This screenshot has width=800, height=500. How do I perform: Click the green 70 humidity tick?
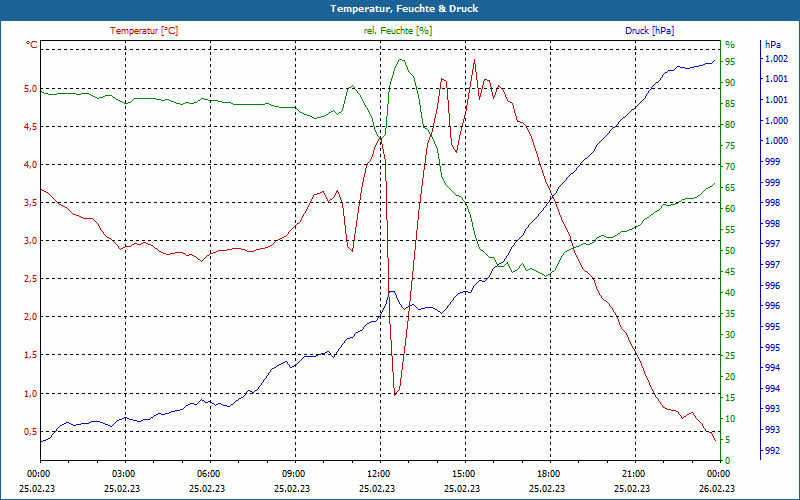730,166
